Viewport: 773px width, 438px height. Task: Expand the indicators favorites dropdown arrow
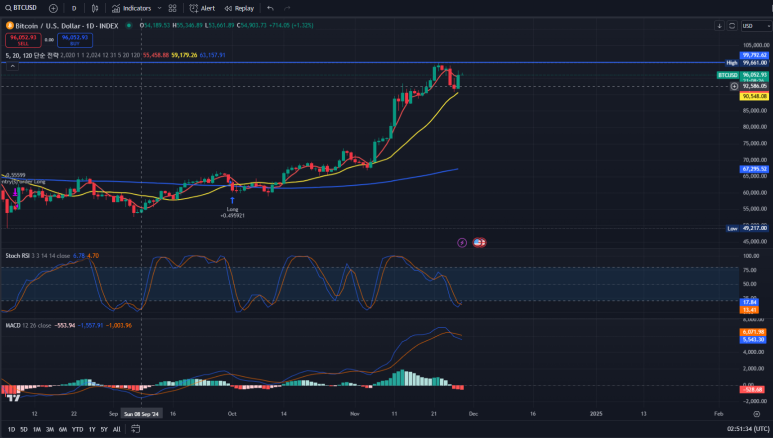pos(159,8)
